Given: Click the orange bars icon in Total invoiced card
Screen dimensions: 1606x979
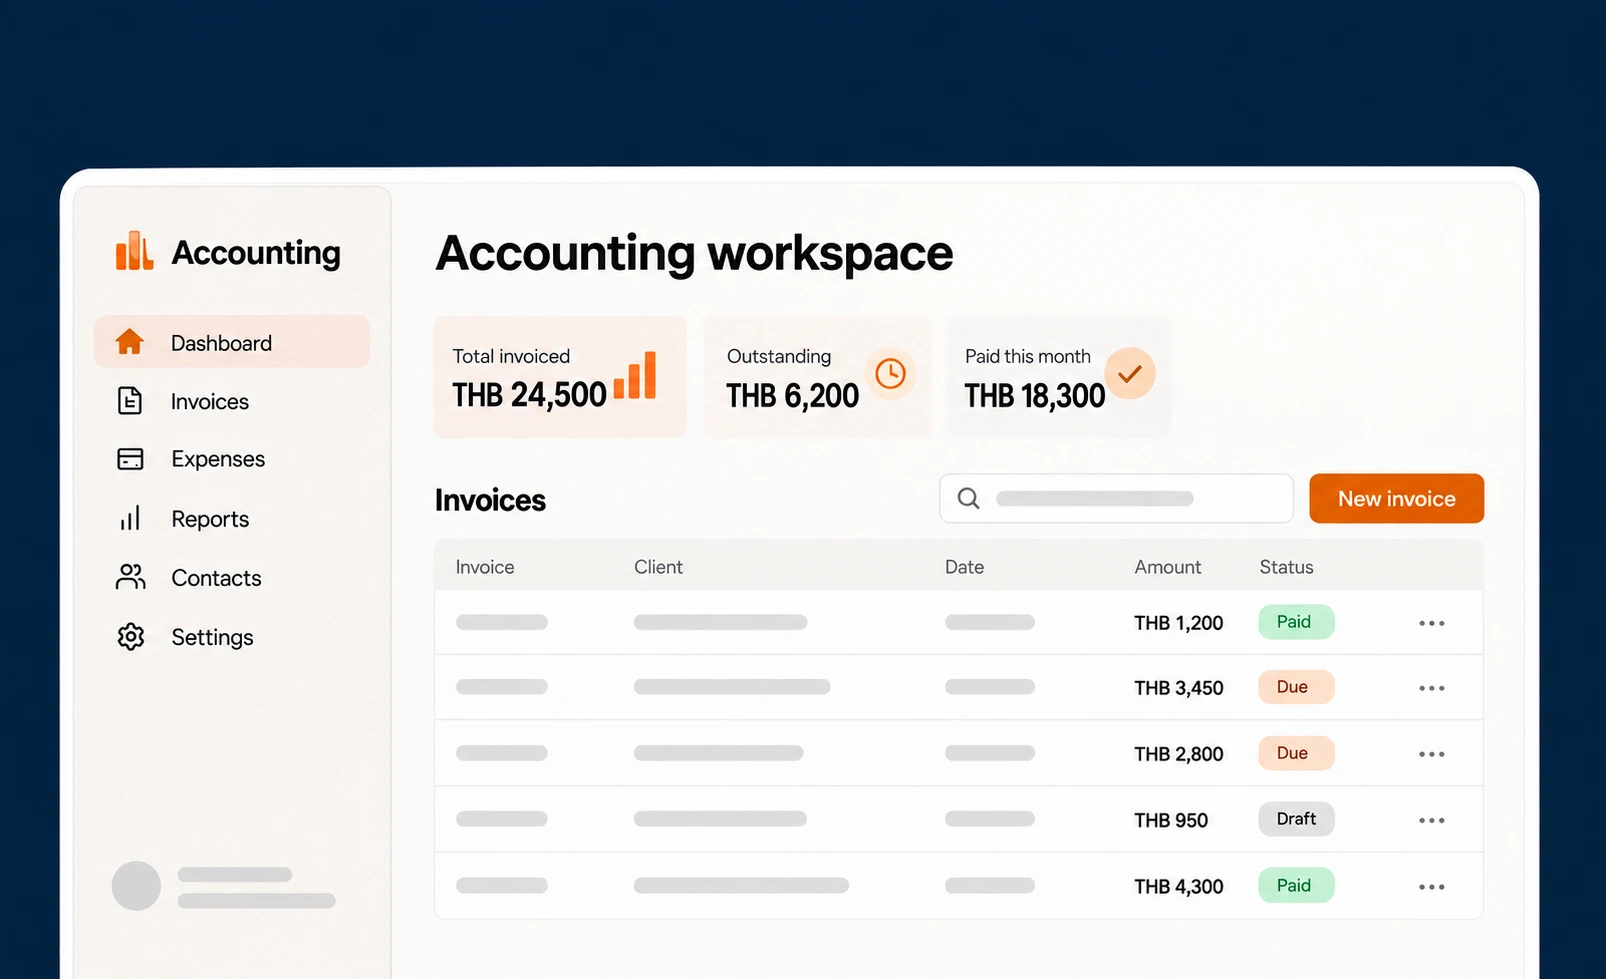Looking at the screenshot, I should (635, 376).
